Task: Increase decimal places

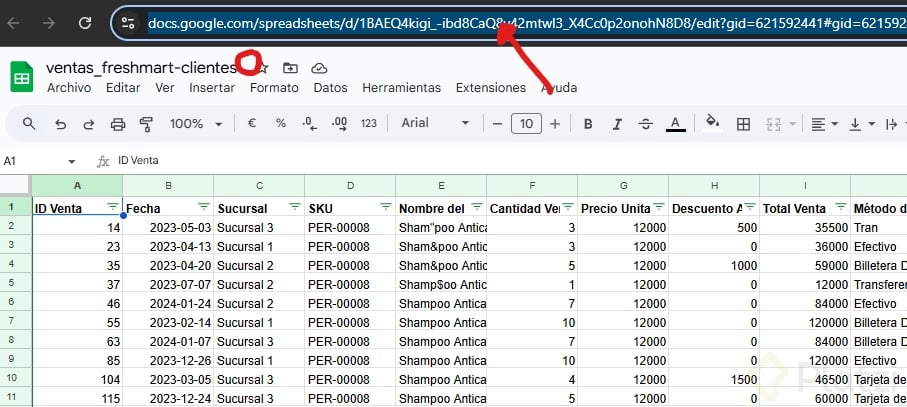Action: [x=339, y=124]
